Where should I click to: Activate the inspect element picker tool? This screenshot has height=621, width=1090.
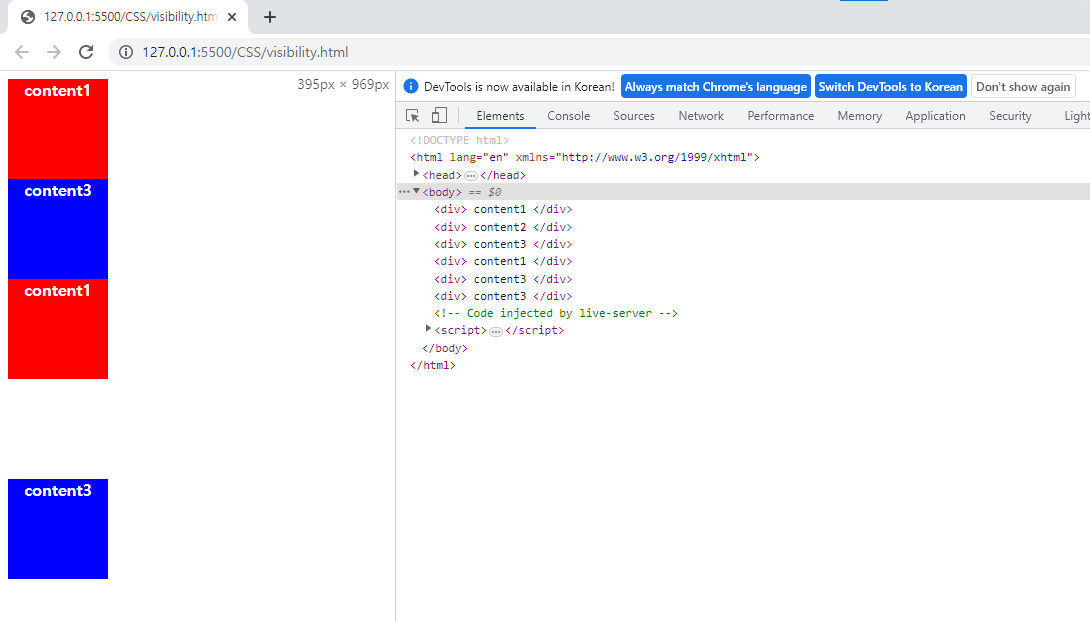click(412, 115)
